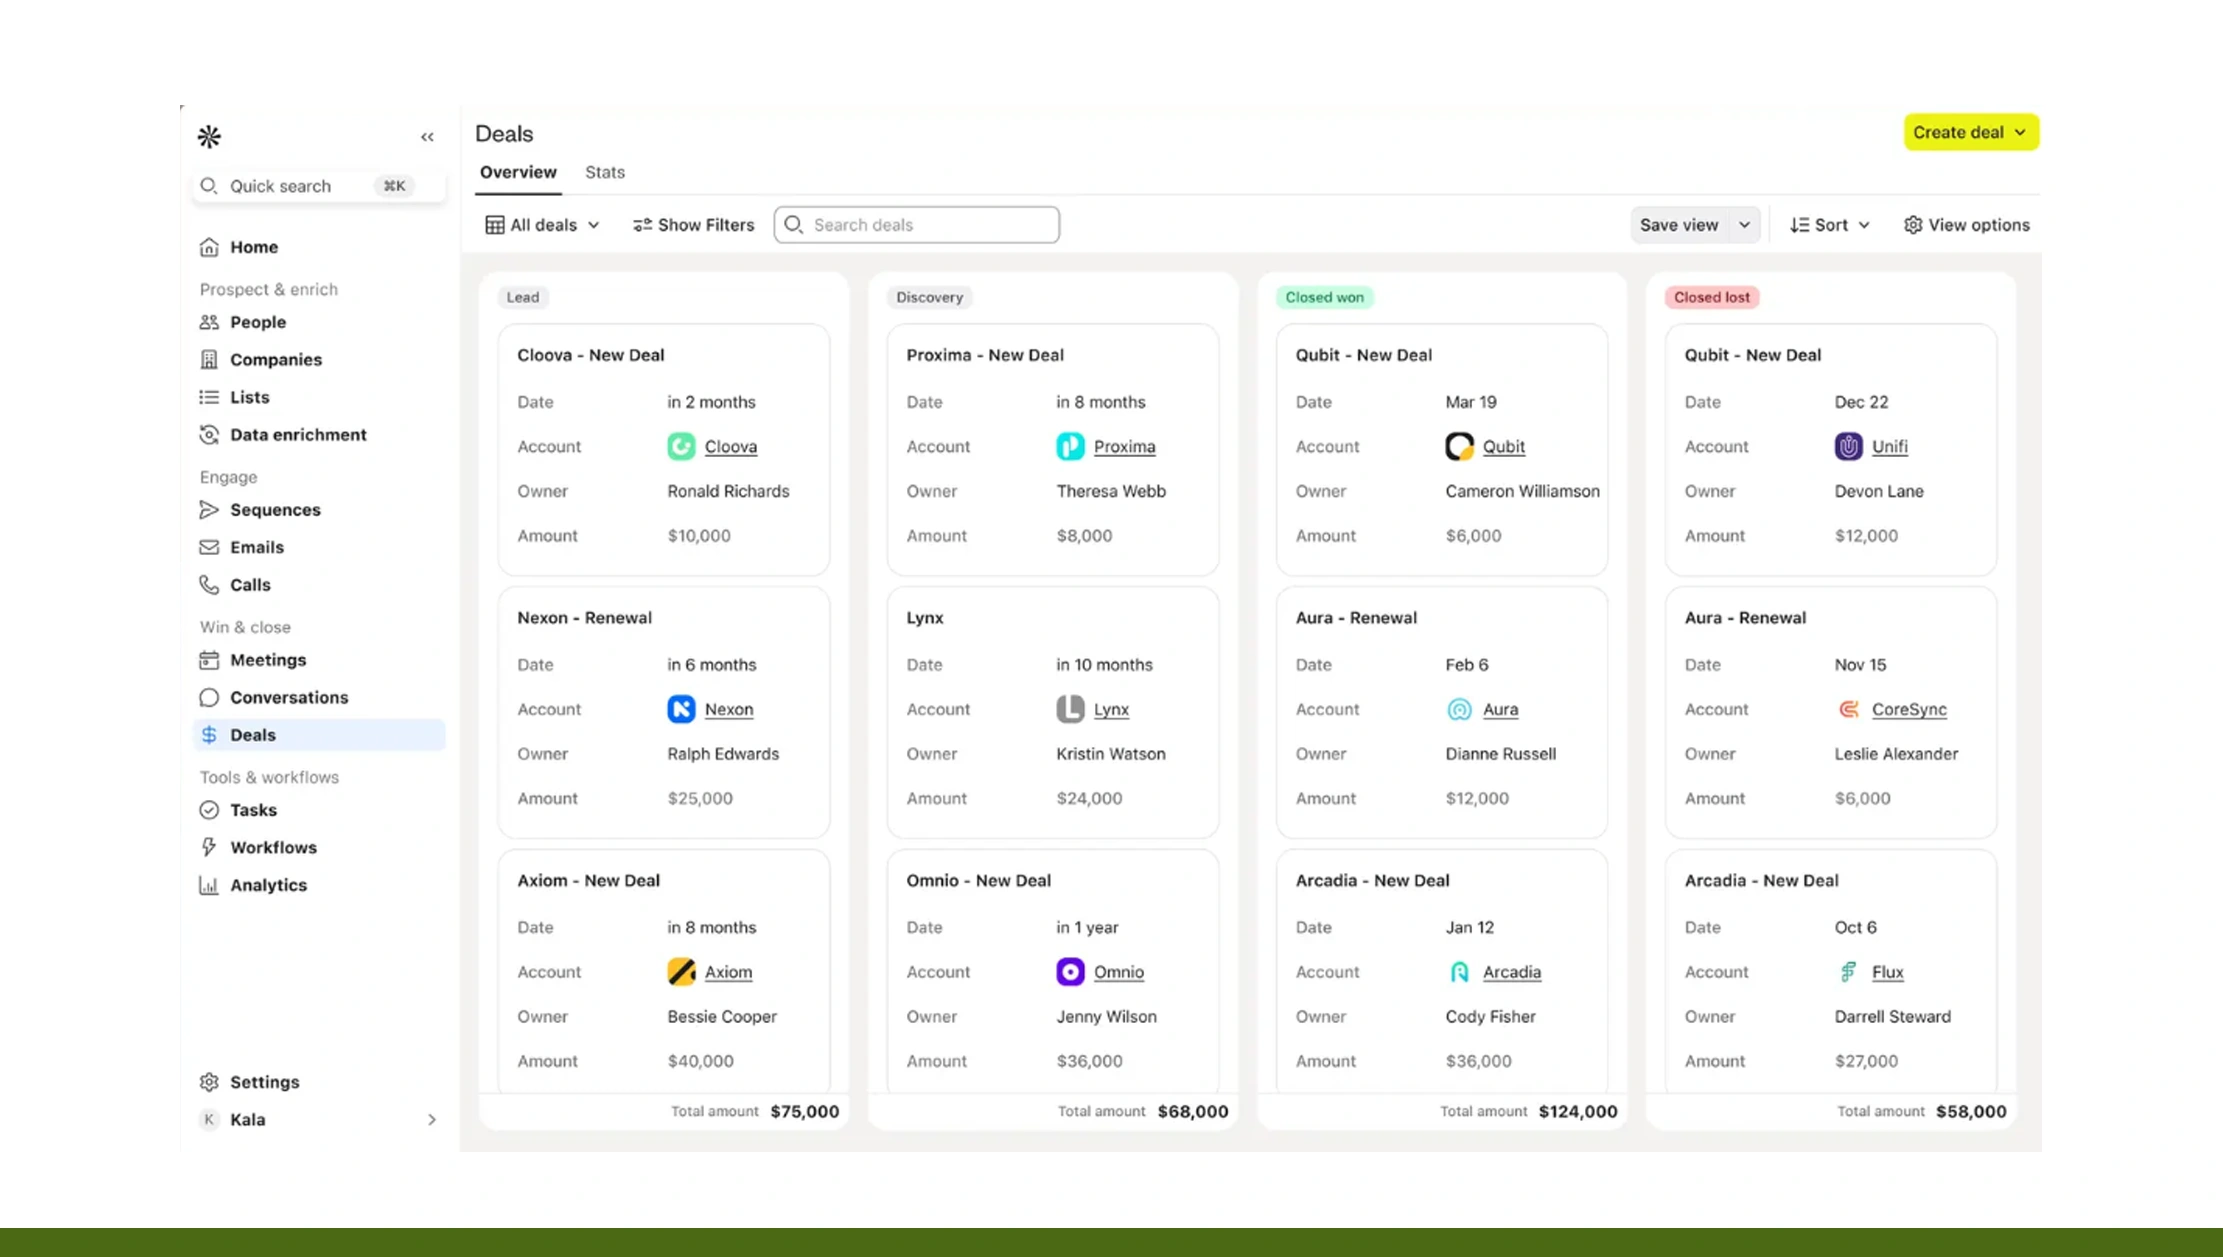Open Conversations from the sidebar
The width and height of the screenshot is (2223, 1257).
pos(288,697)
